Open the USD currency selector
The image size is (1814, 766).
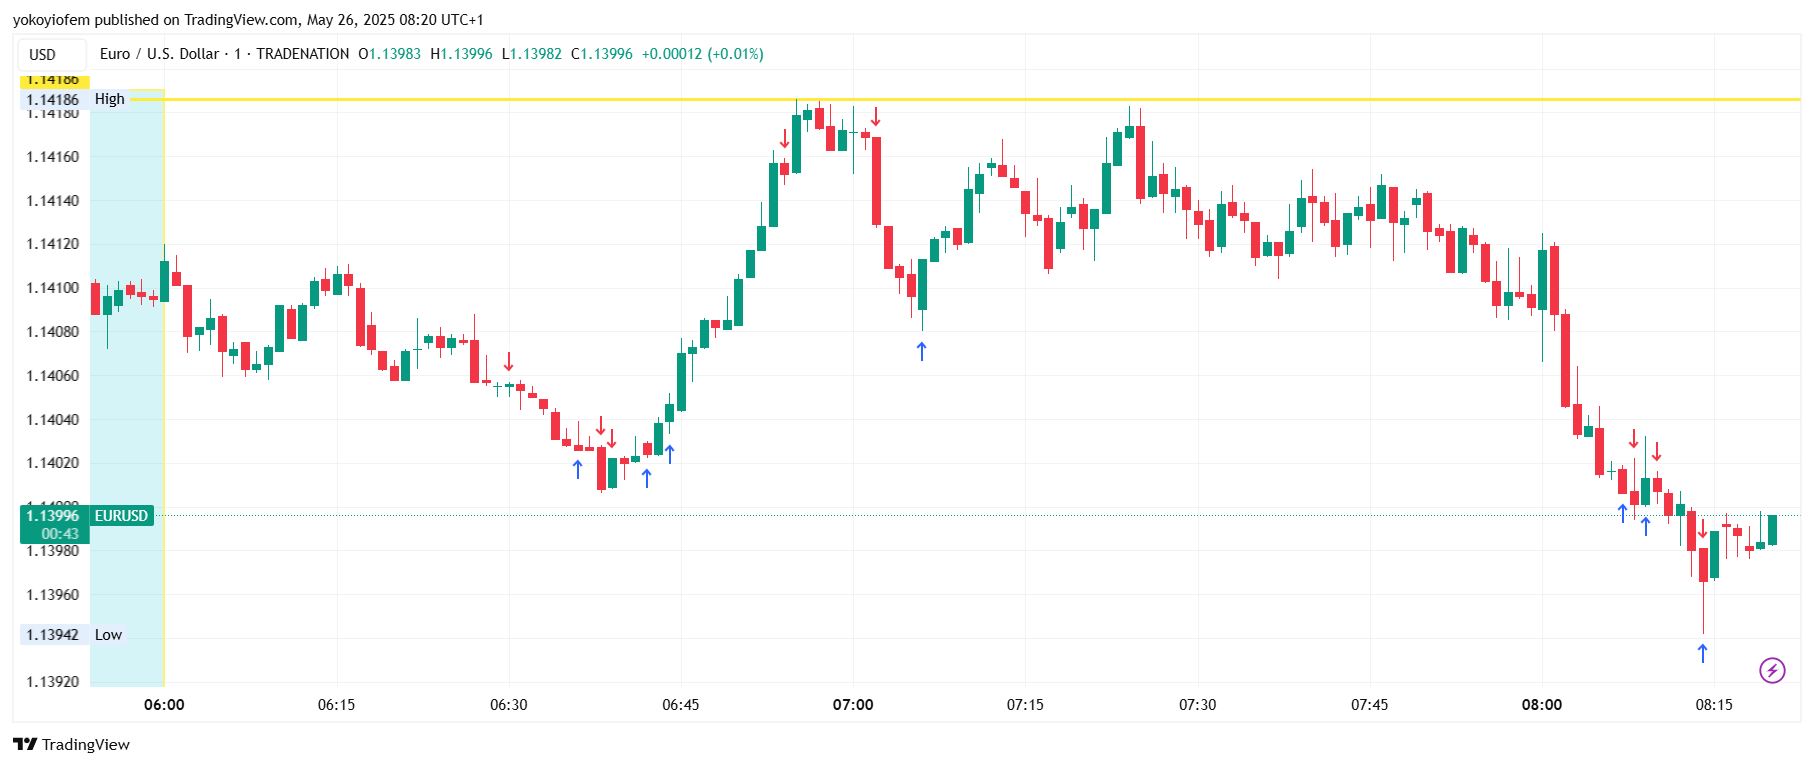[x=43, y=54]
